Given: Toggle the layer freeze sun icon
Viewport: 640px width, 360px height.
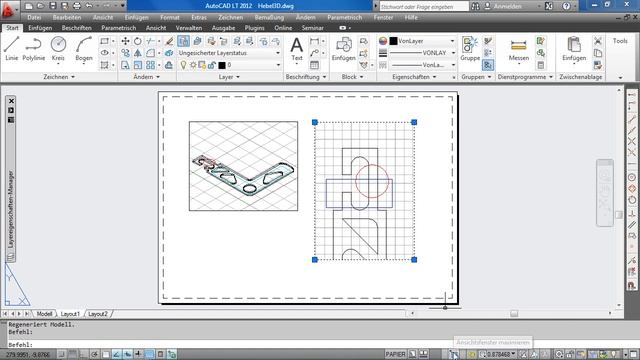Looking at the screenshot, I should tap(193, 65).
